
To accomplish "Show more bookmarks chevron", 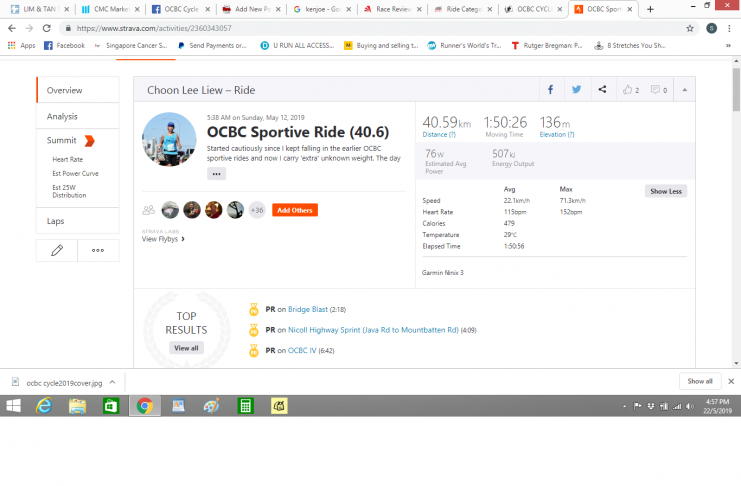I will [728, 45].
